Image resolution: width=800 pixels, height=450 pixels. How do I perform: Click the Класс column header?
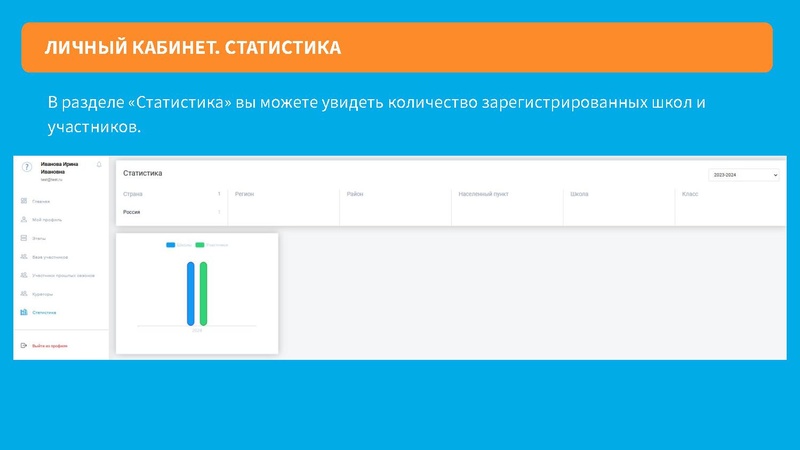coord(690,194)
